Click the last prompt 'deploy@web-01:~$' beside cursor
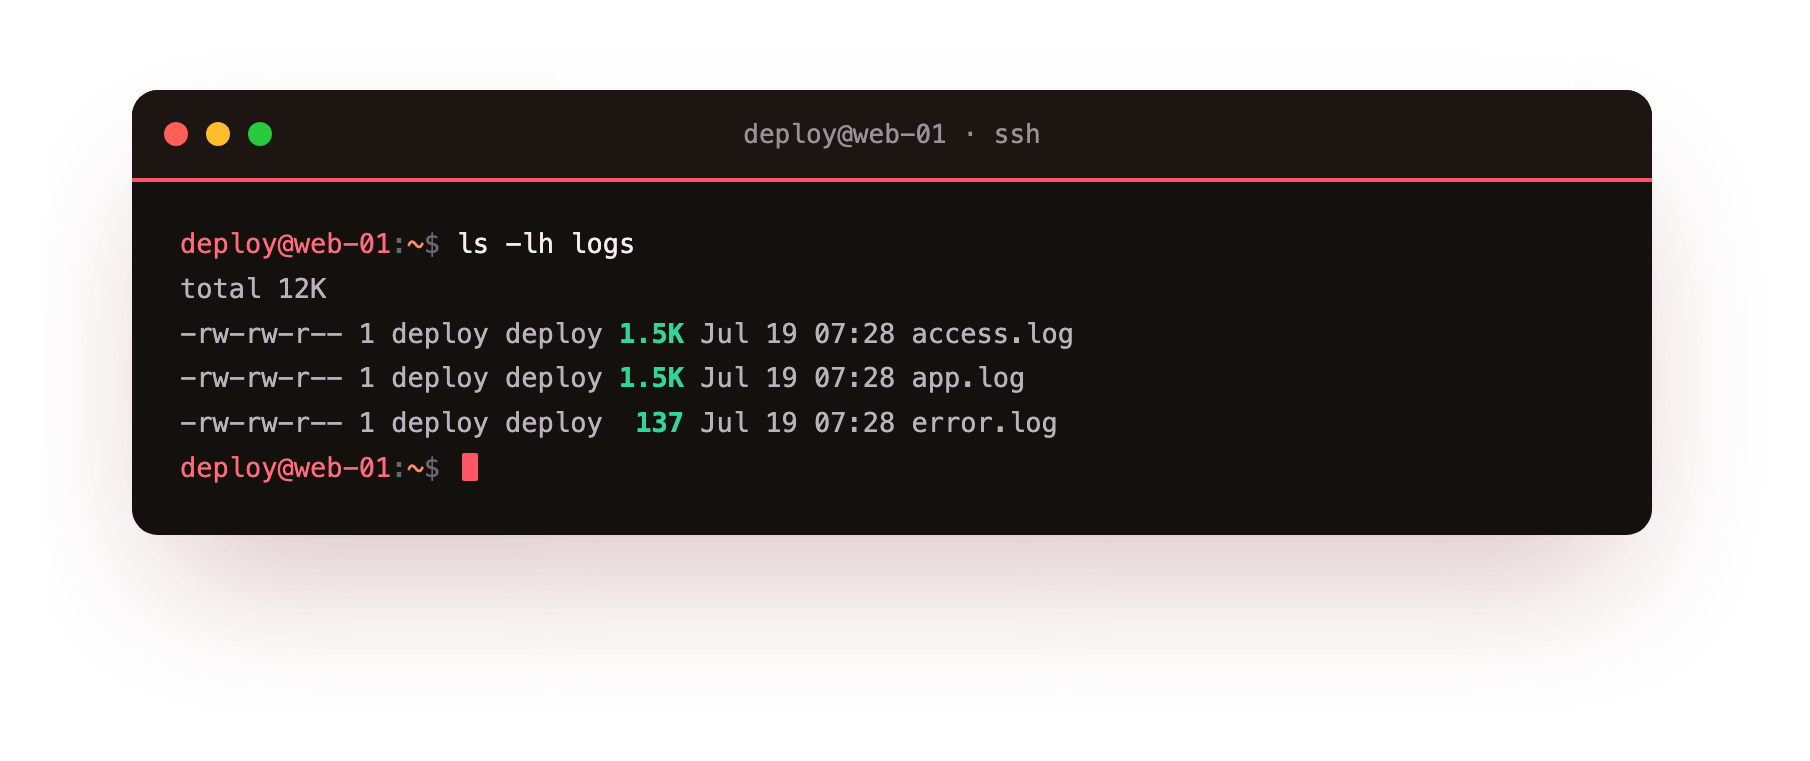The image size is (1810, 761). point(310,468)
